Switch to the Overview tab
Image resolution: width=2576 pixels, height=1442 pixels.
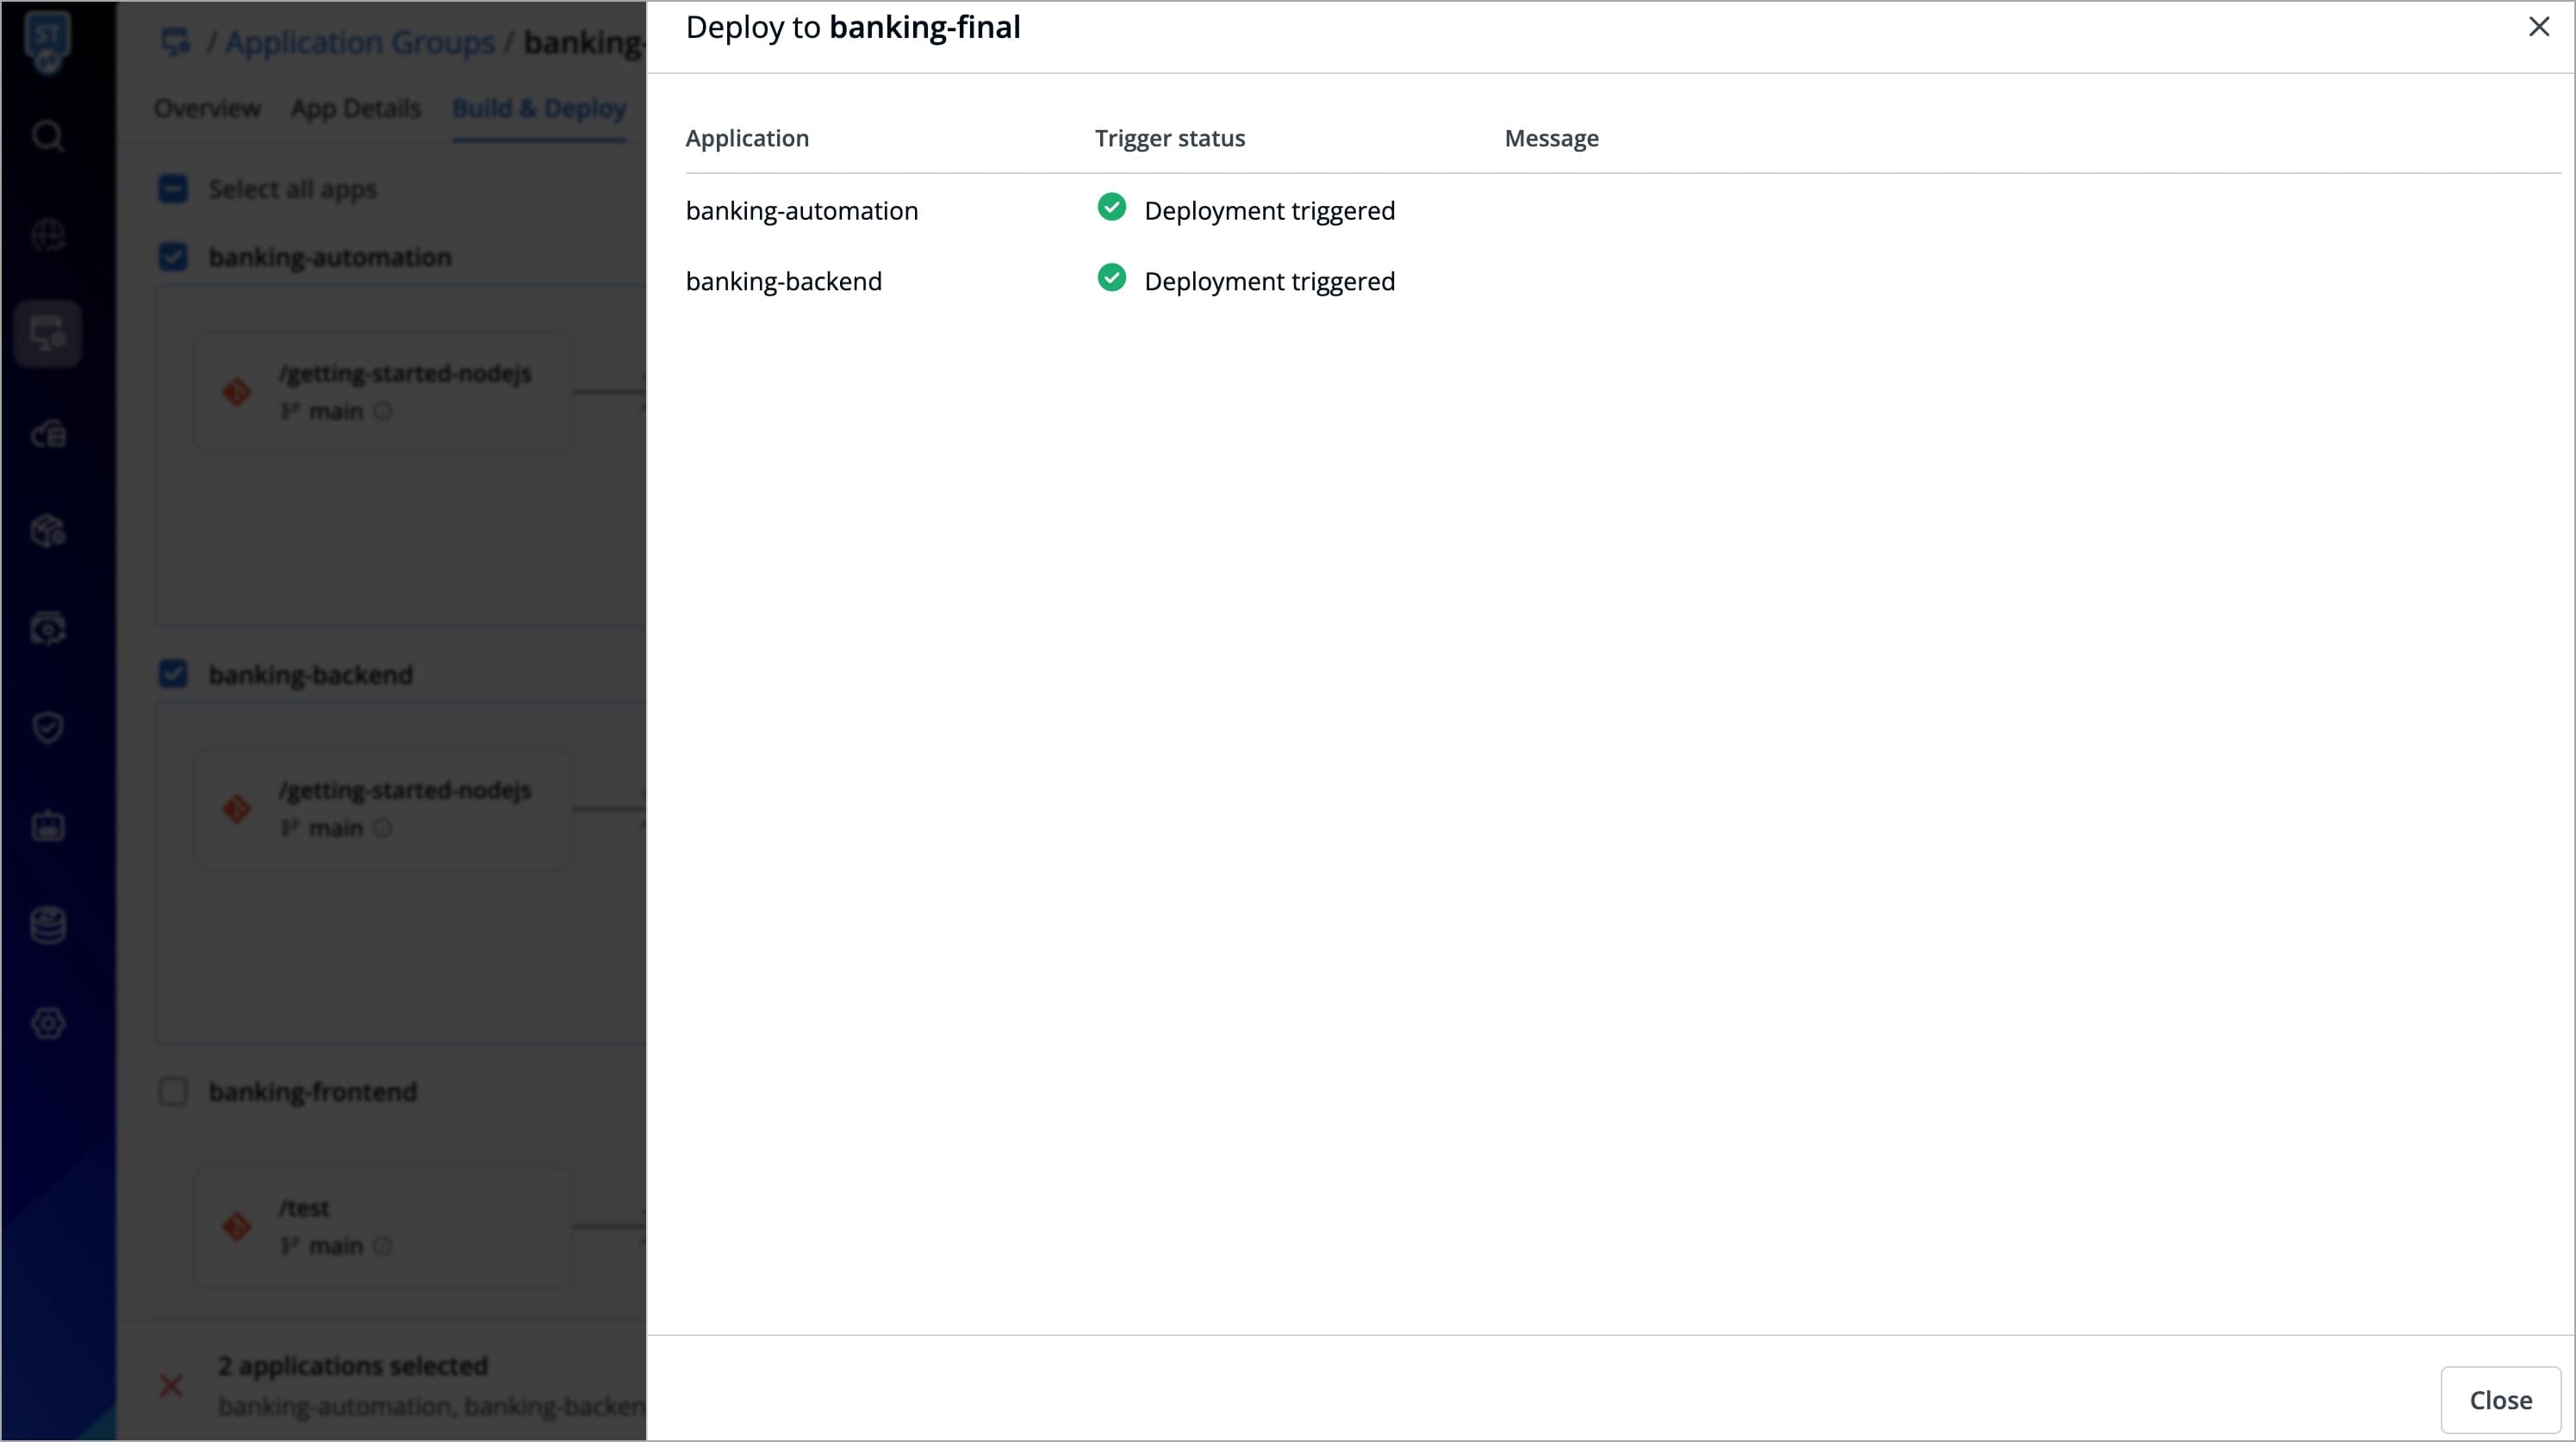click(x=207, y=108)
